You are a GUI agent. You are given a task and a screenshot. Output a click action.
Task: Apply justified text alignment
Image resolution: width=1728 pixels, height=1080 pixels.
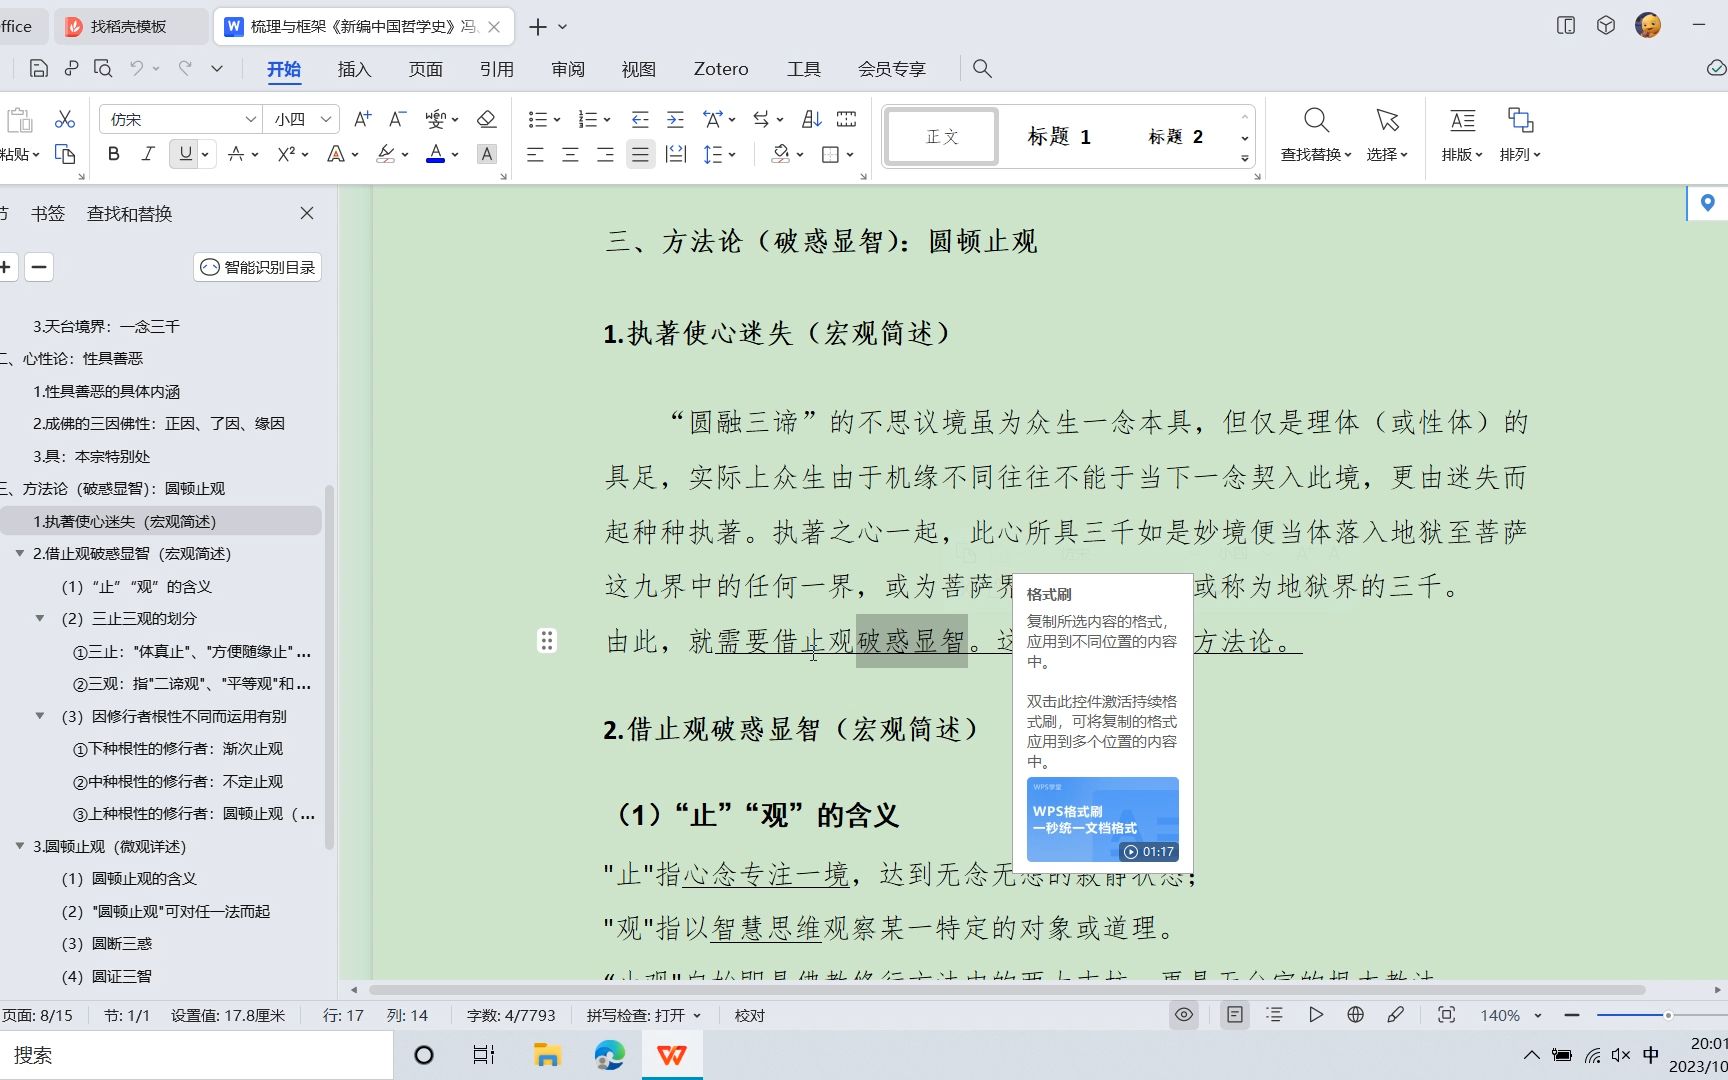[x=640, y=154]
